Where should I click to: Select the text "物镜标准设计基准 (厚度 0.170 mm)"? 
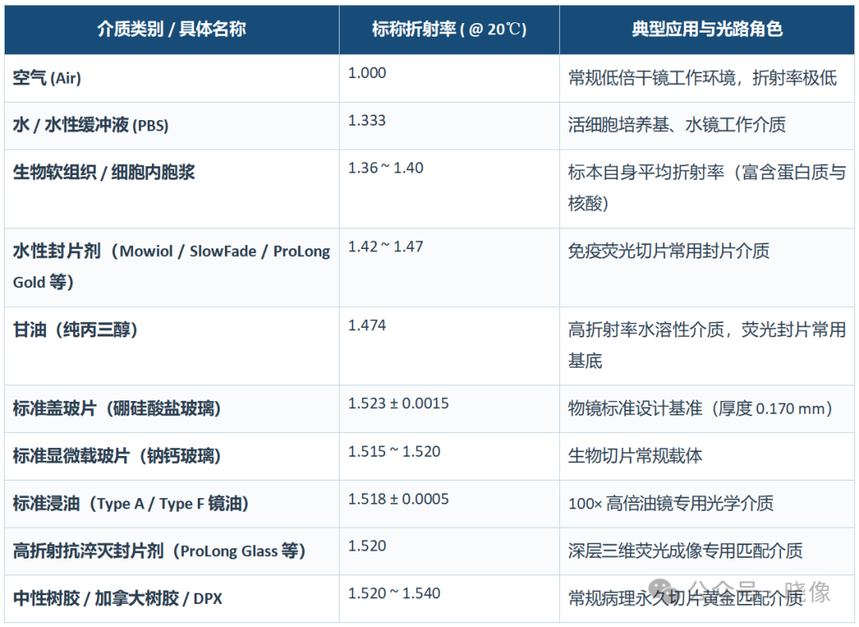pos(700,409)
